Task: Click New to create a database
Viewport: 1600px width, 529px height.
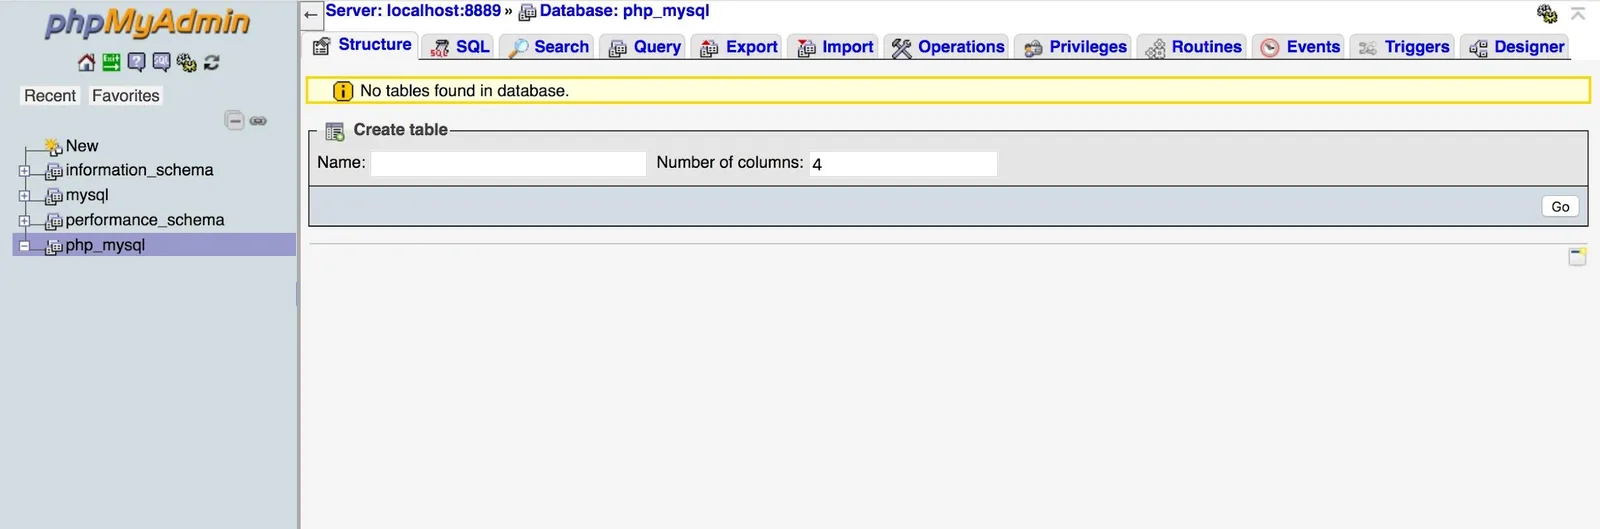Action: coord(82,146)
